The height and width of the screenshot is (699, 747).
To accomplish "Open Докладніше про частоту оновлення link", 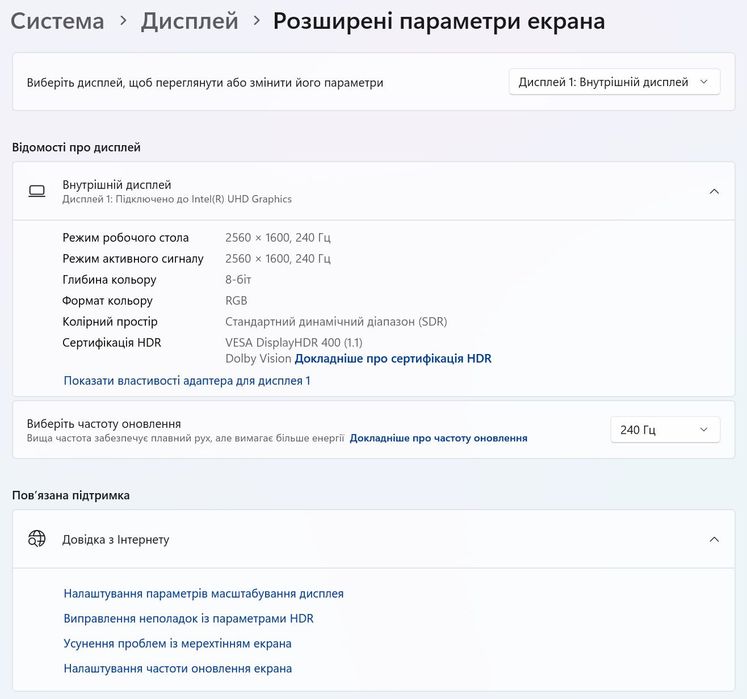I will tap(438, 438).
